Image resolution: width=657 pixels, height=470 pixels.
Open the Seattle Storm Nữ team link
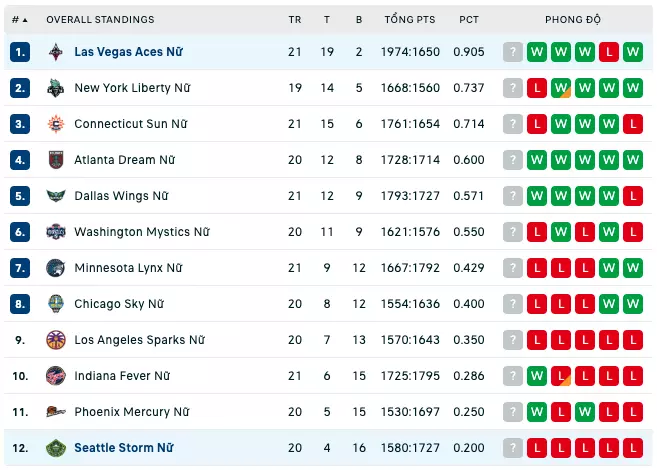coord(124,448)
